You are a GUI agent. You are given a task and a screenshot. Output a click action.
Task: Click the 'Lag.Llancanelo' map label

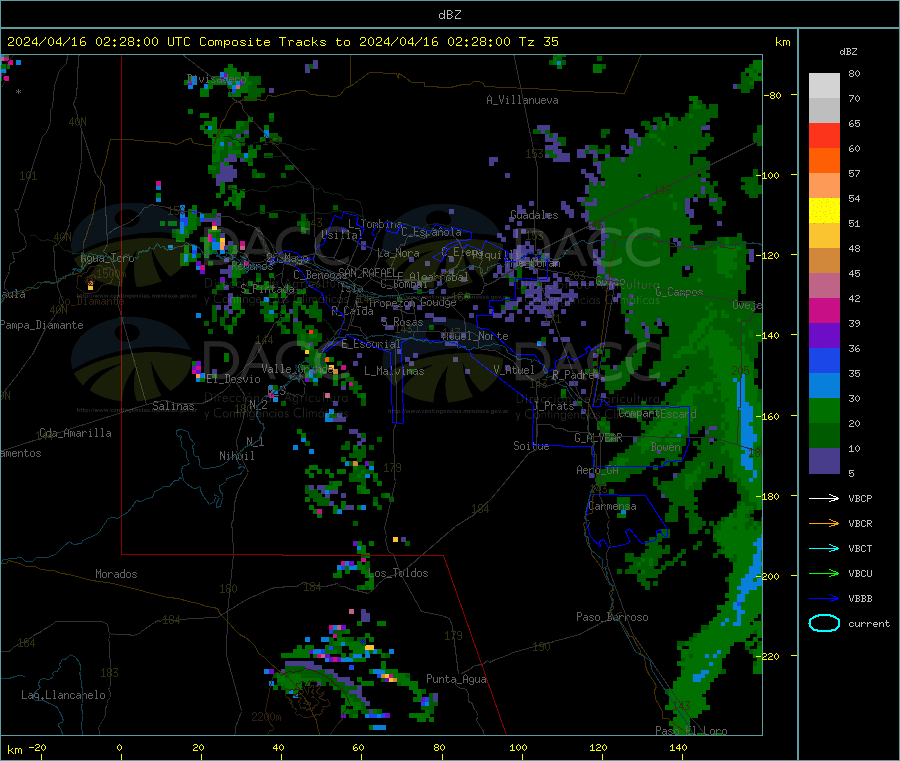pos(64,695)
